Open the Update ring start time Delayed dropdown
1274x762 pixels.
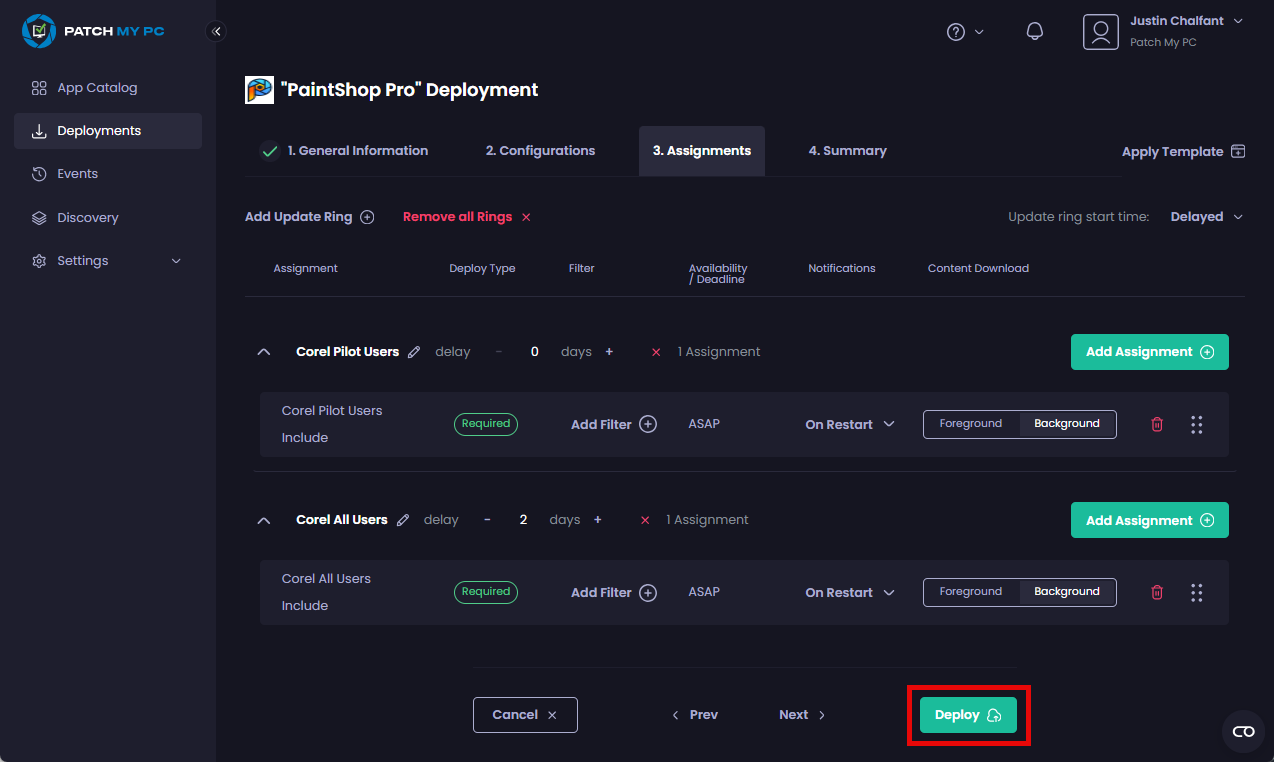(x=1206, y=217)
